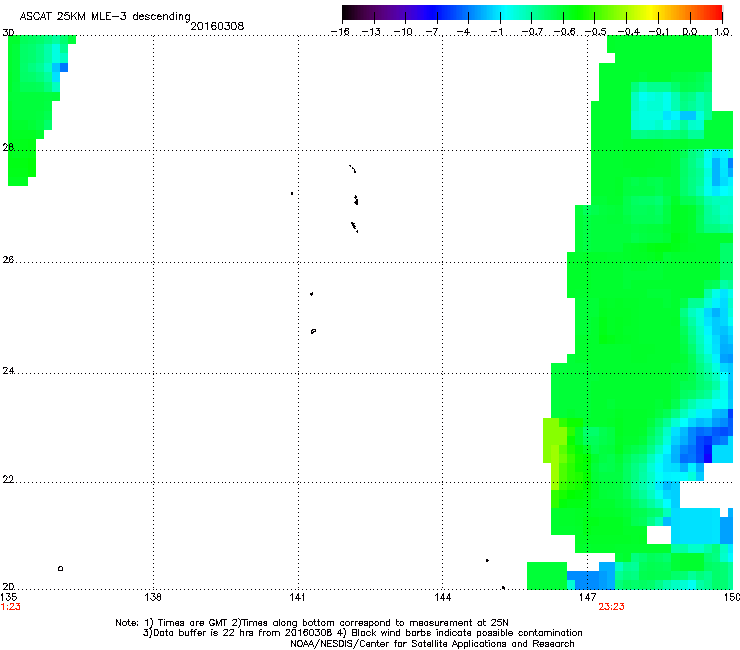Click the '-10' color scale label

click(x=403, y=32)
